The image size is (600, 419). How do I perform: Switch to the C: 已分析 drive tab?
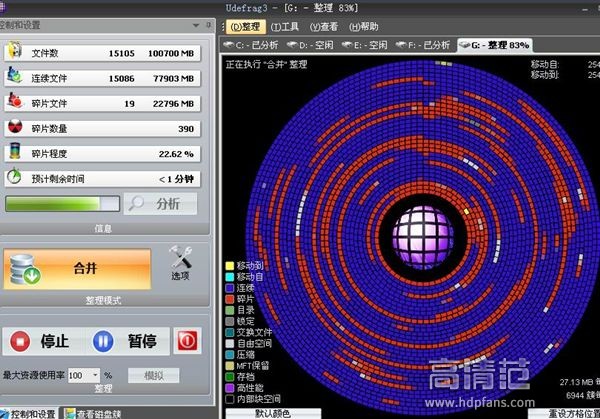point(254,45)
